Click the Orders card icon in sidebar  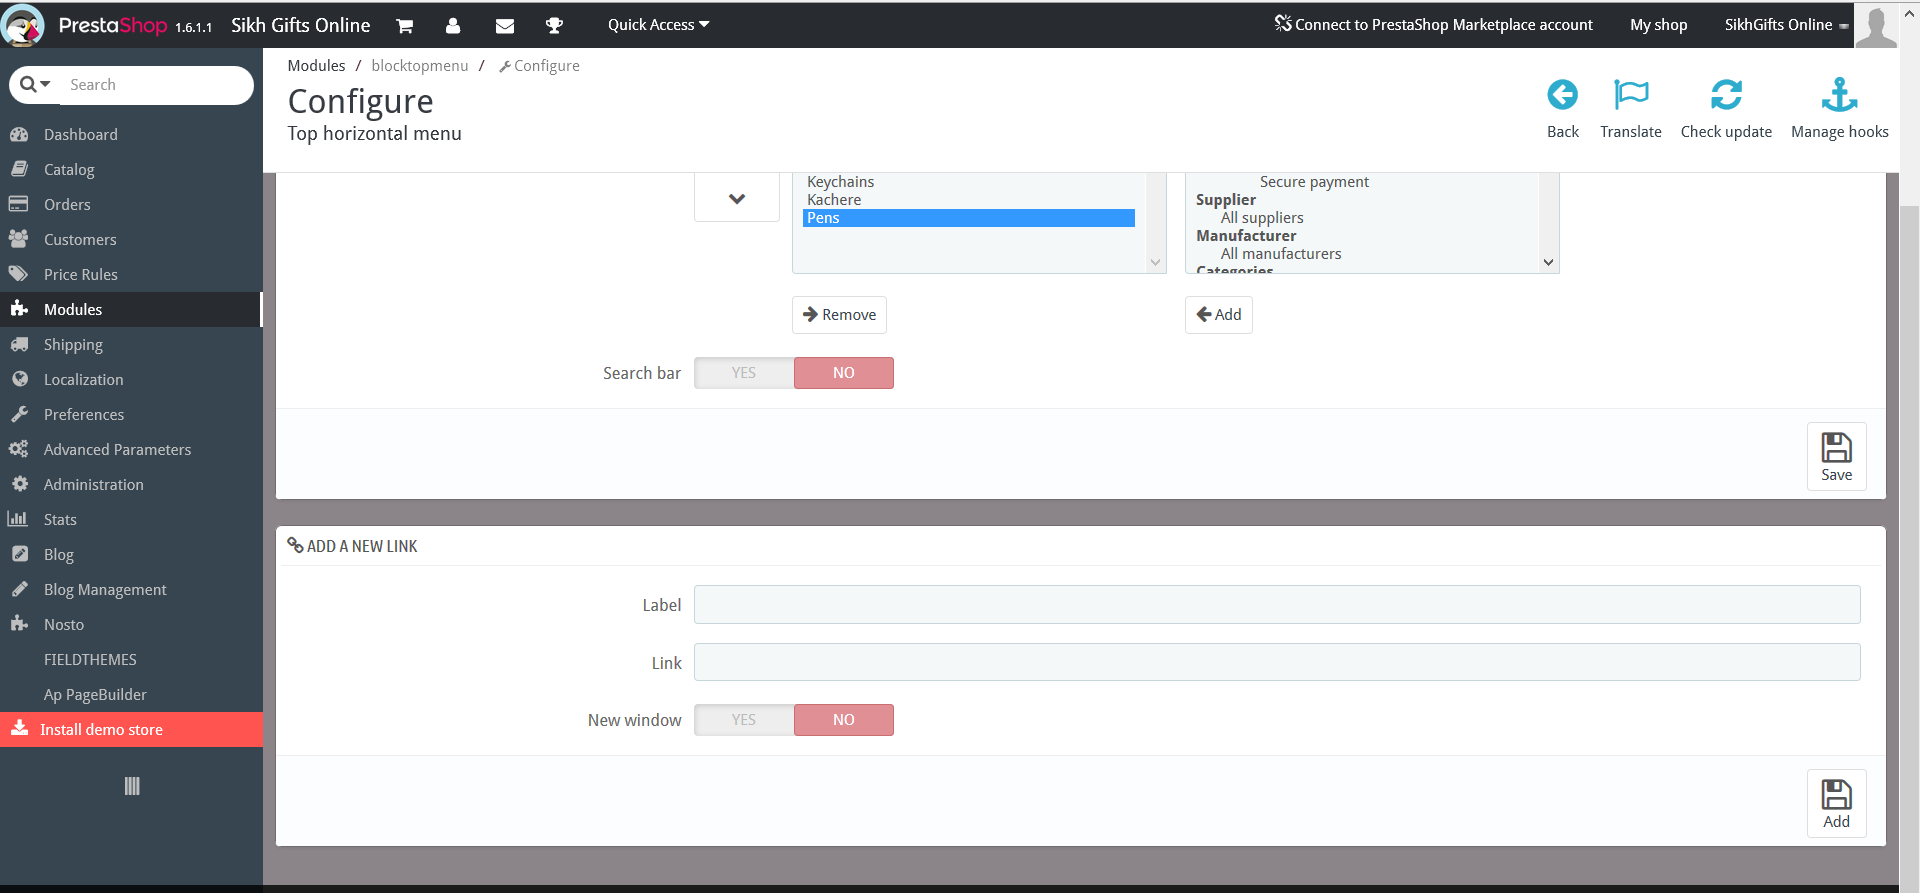coord(18,204)
